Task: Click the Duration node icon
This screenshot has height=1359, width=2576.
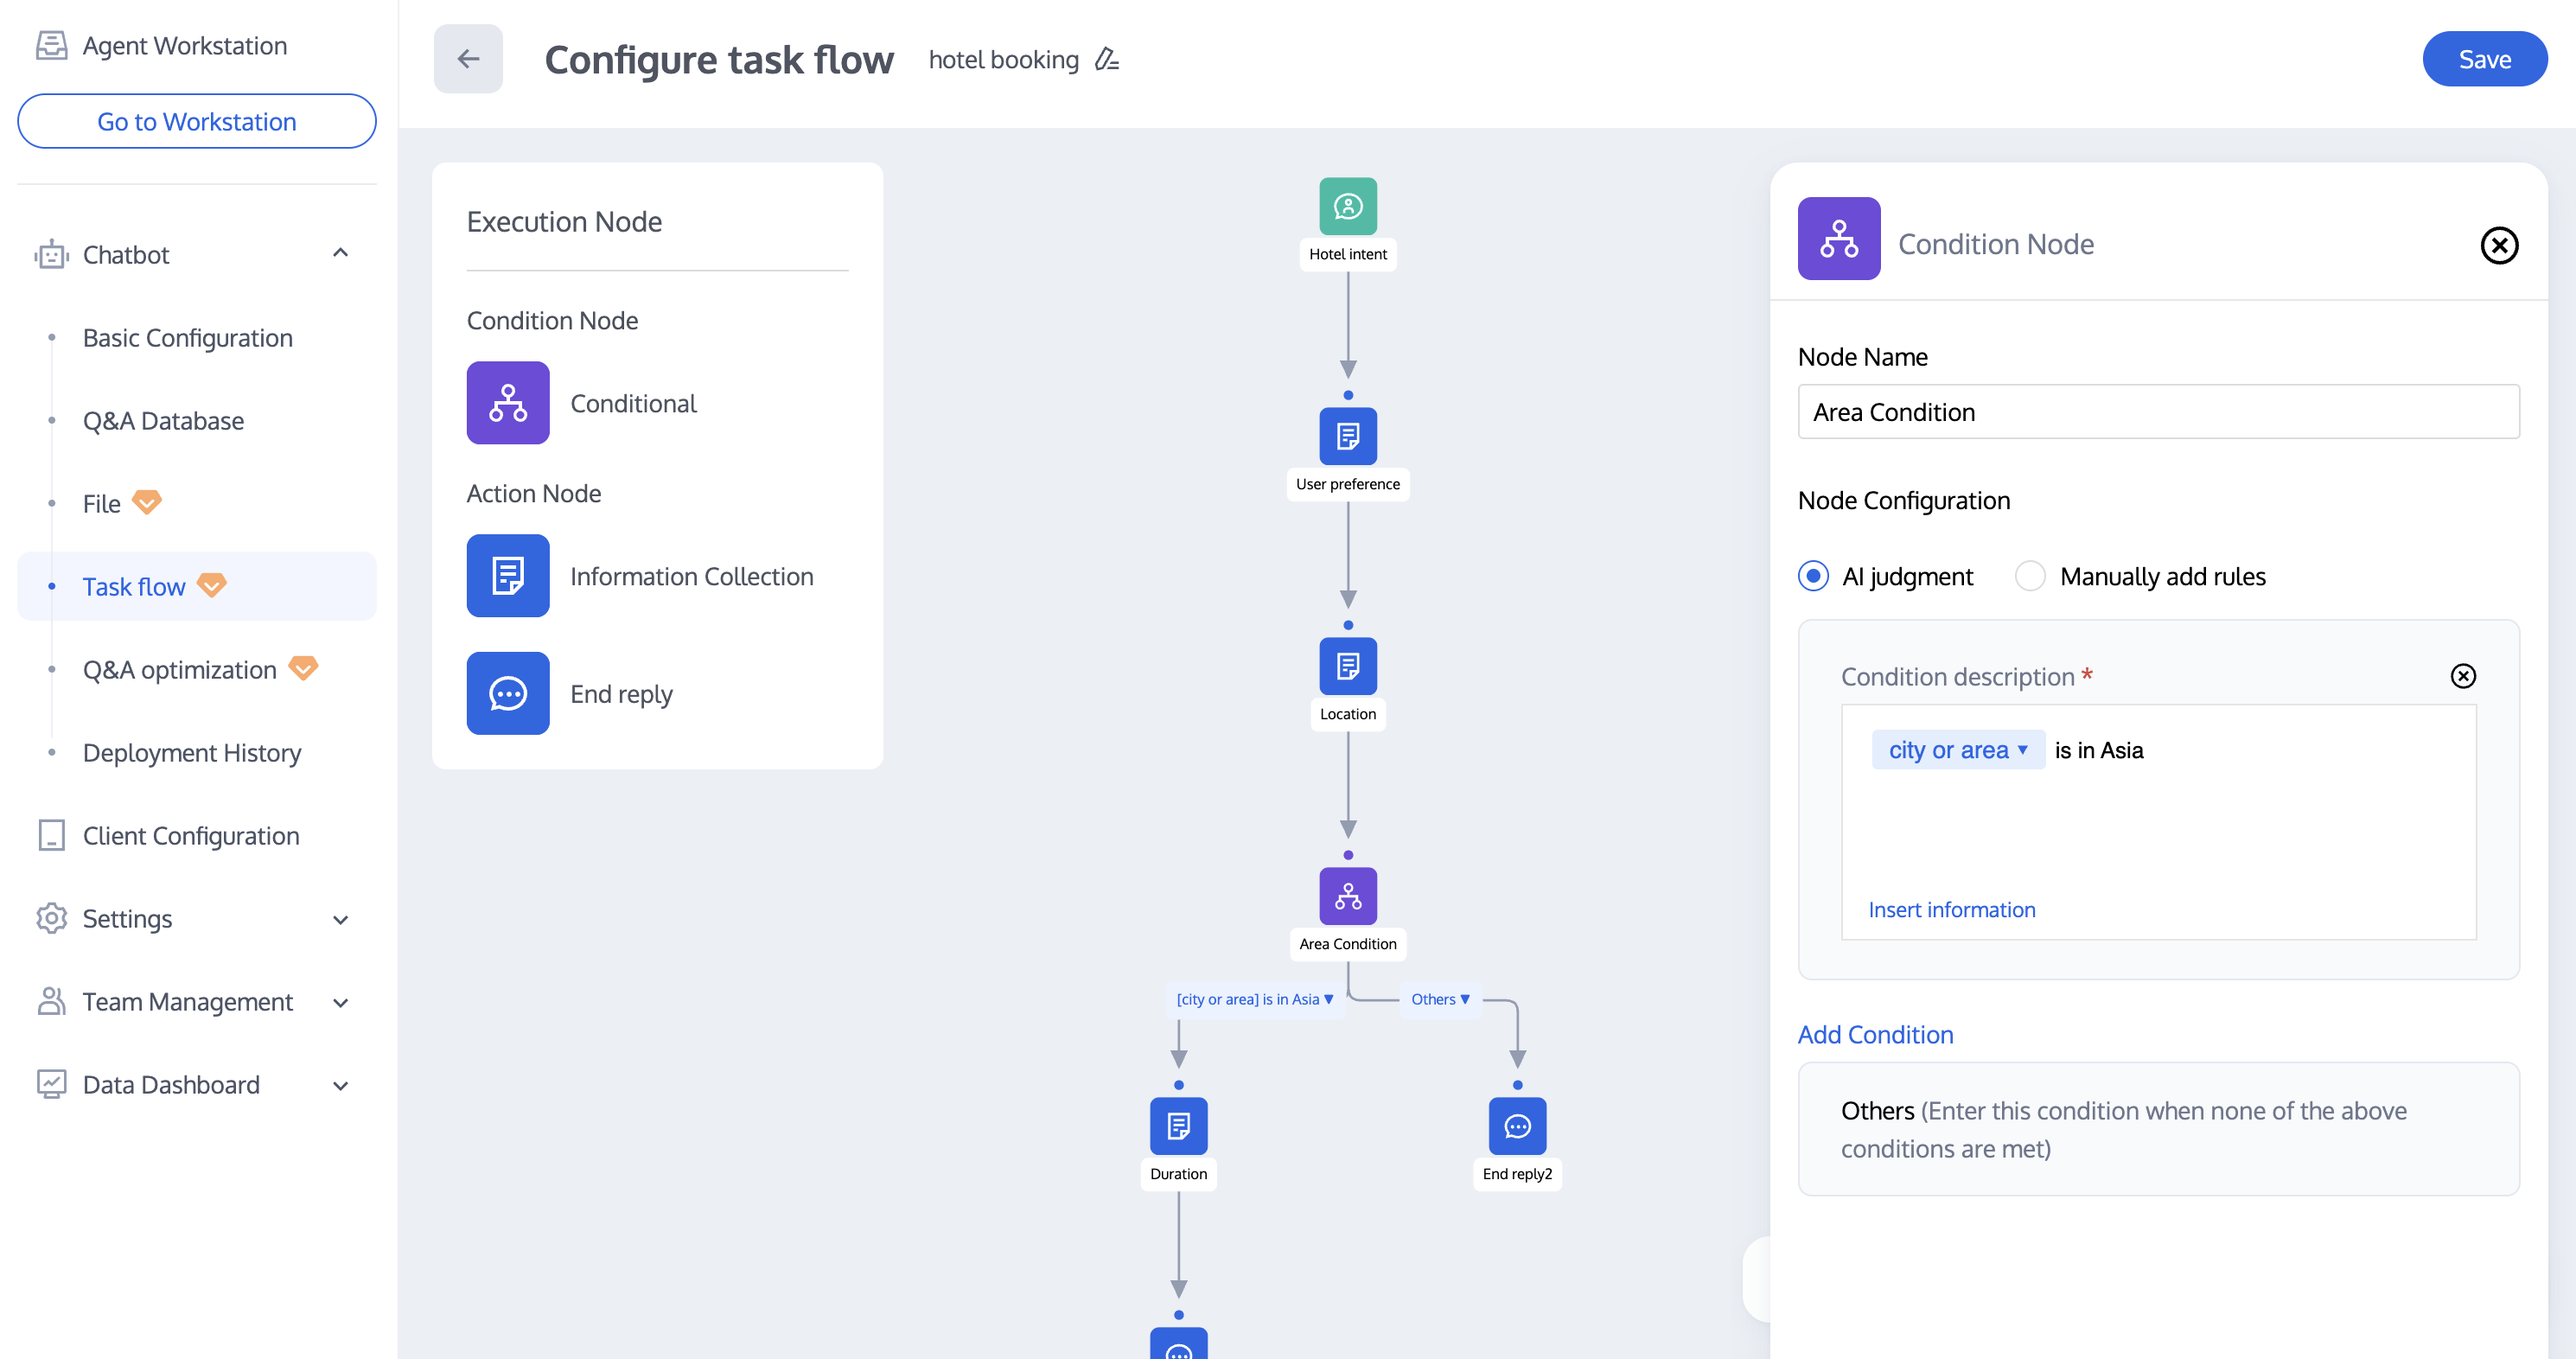Action: click(x=1178, y=1126)
